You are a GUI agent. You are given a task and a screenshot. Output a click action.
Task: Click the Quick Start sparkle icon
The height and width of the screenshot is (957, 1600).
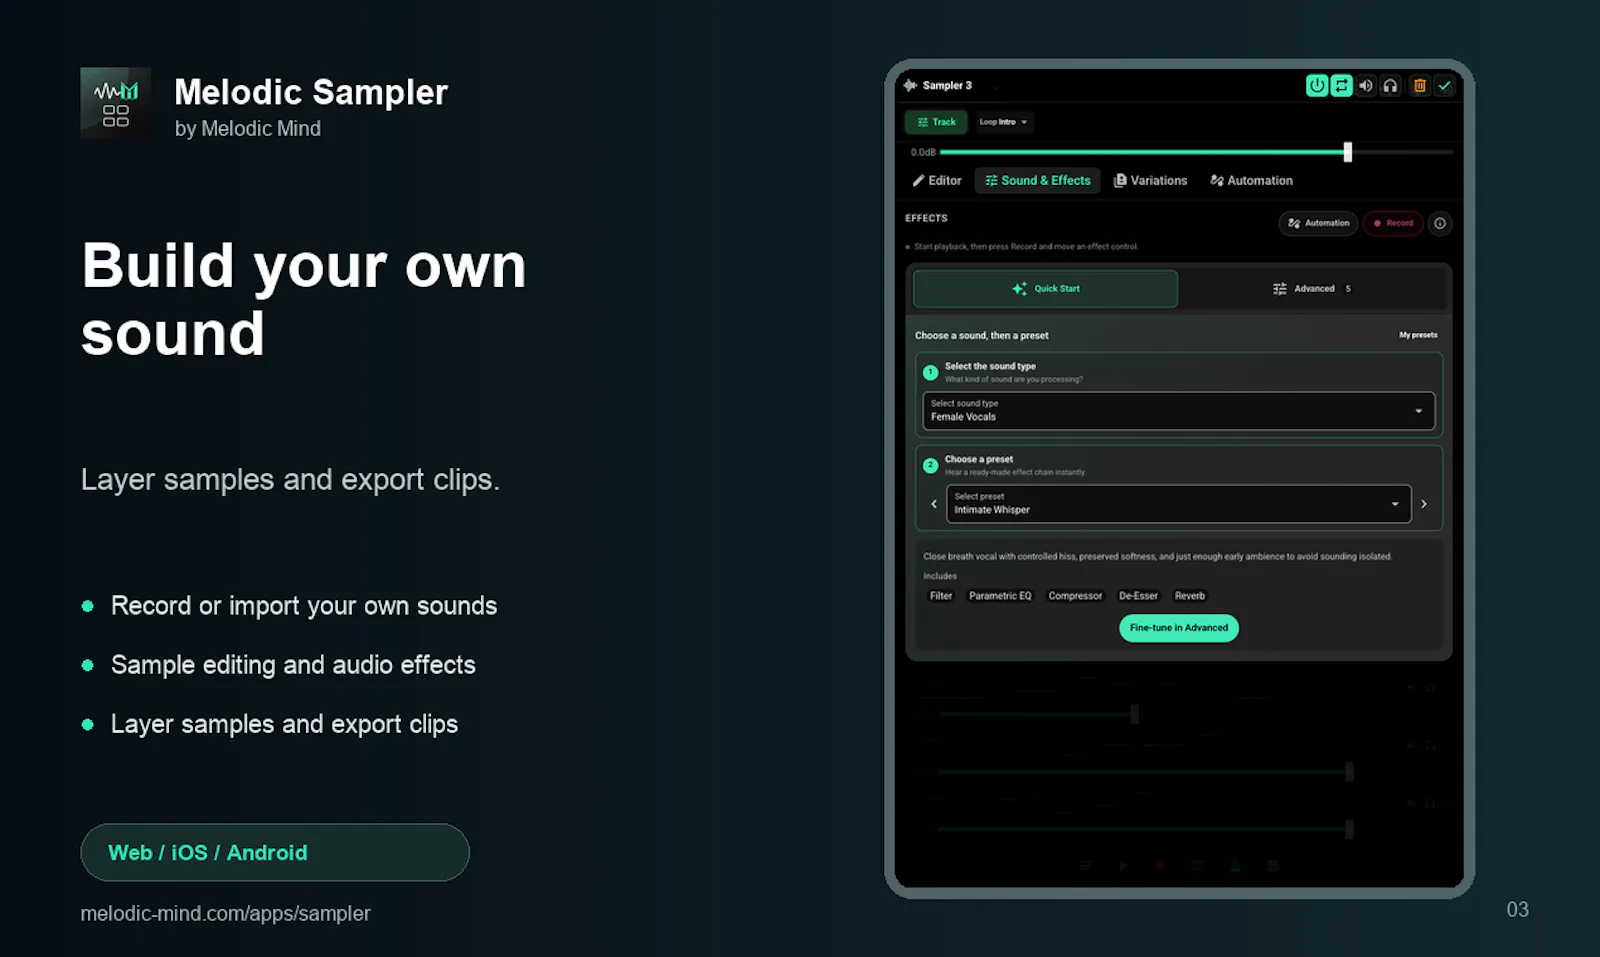click(1019, 289)
